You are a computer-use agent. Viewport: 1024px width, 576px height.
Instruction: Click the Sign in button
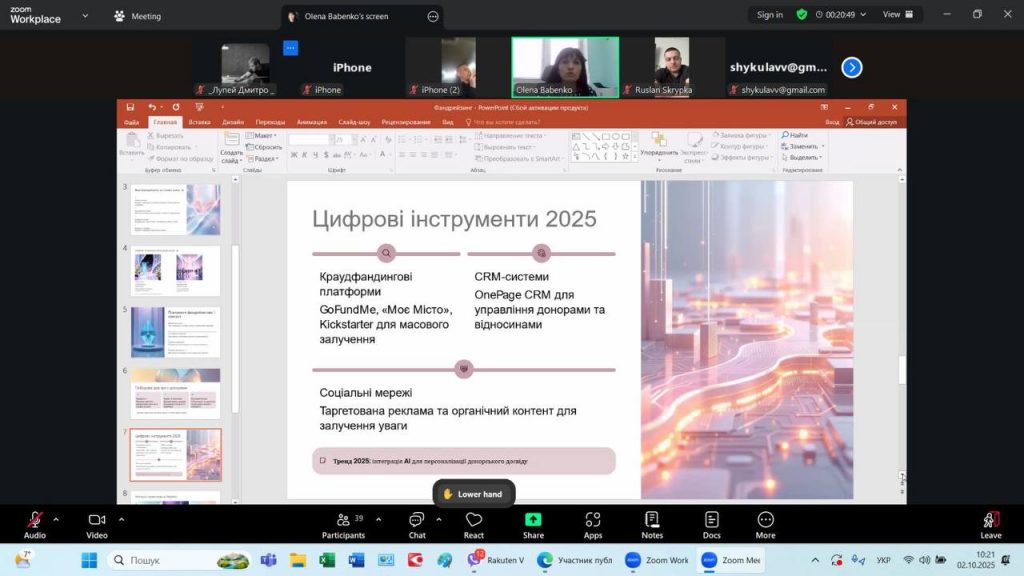pos(770,15)
